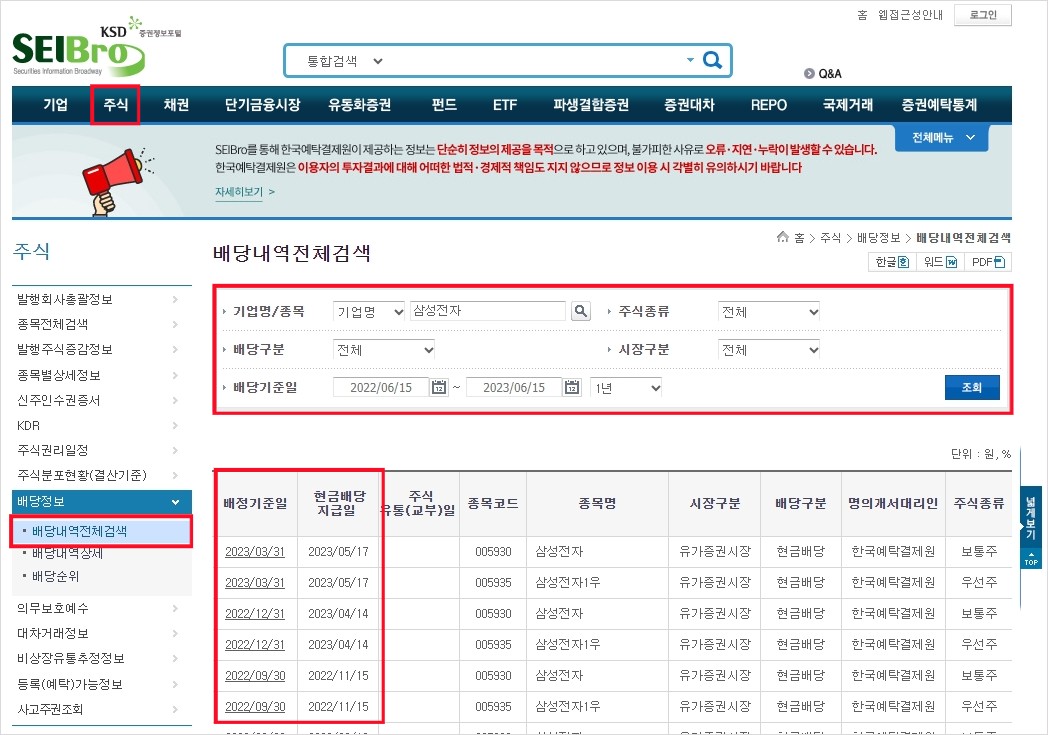Click the 삼성전자 company name input field
This screenshot has height=735, width=1048.
click(x=487, y=310)
